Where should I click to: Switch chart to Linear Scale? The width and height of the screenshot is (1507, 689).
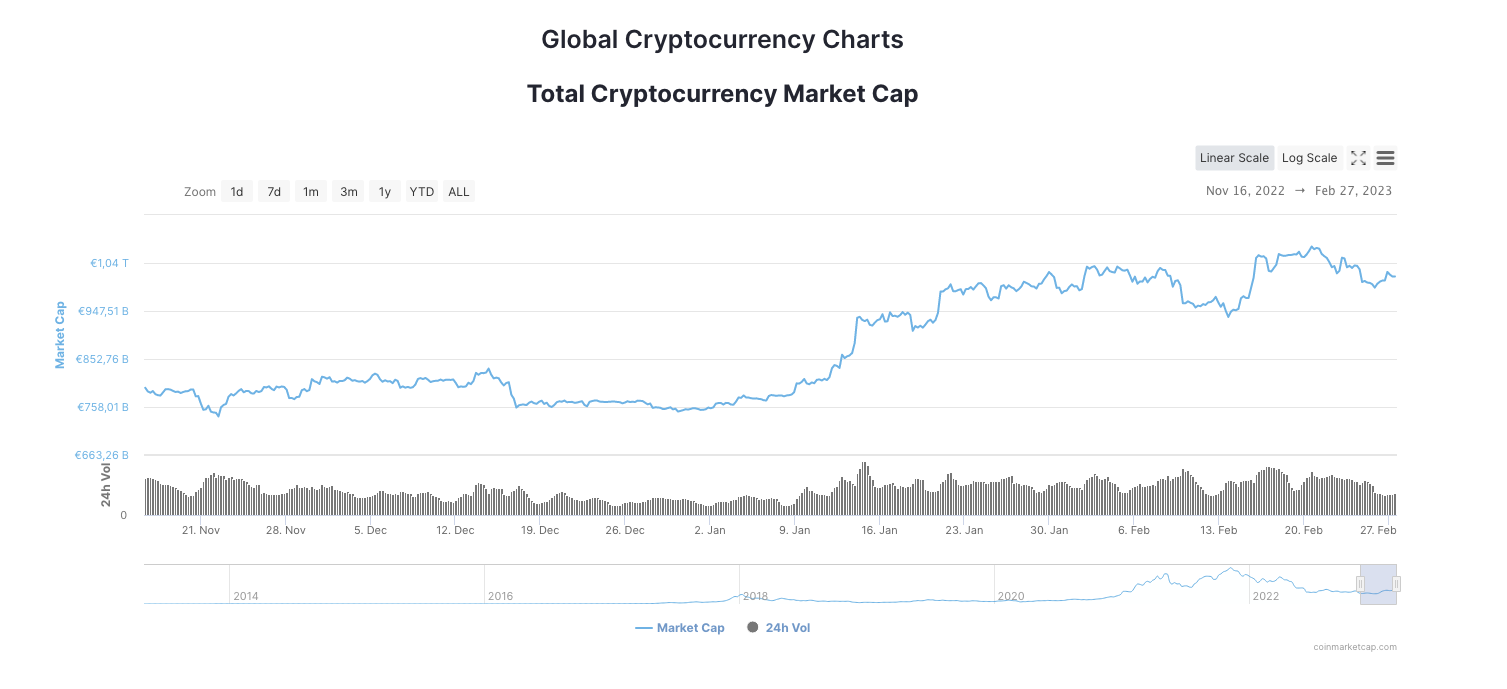coord(1234,158)
